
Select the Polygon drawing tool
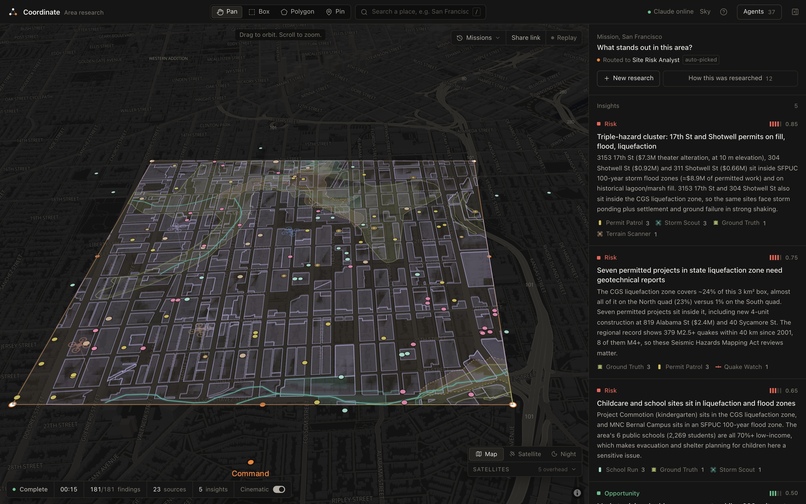point(298,11)
